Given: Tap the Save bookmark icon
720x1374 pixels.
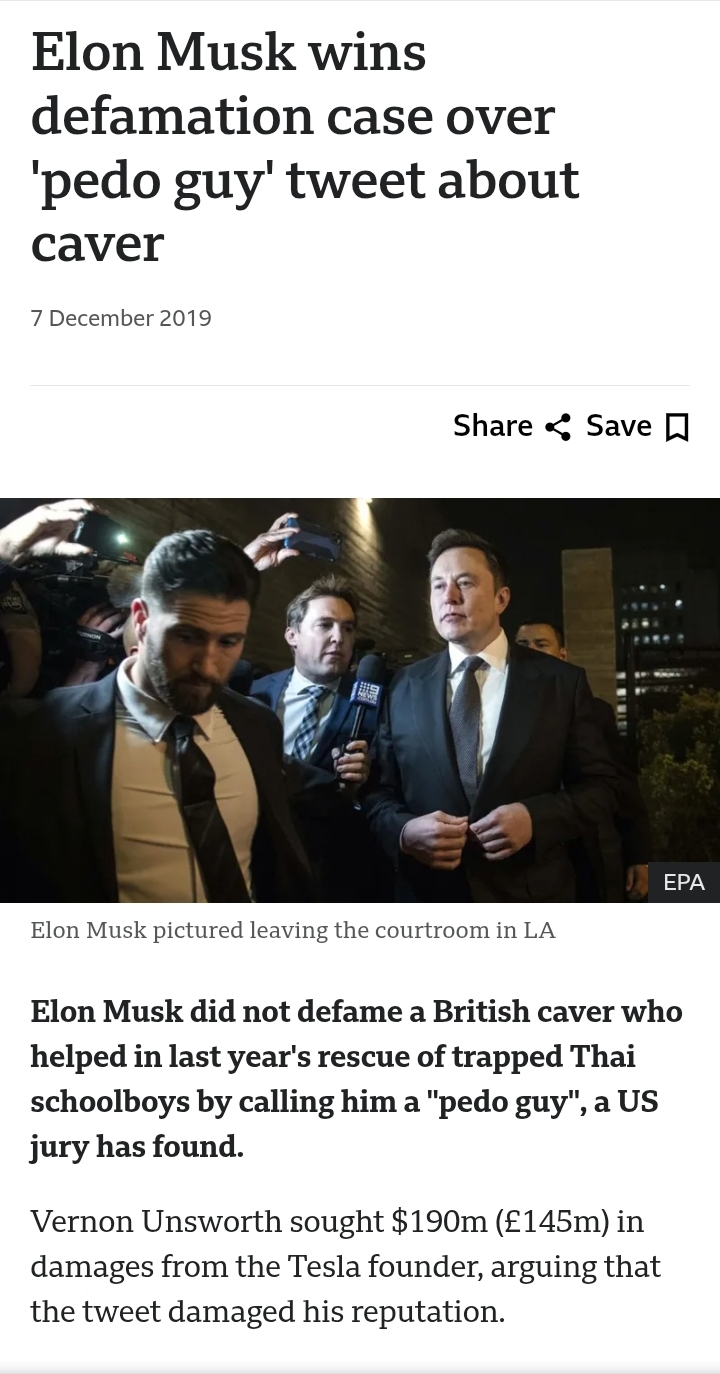Looking at the screenshot, I should point(677,427).
